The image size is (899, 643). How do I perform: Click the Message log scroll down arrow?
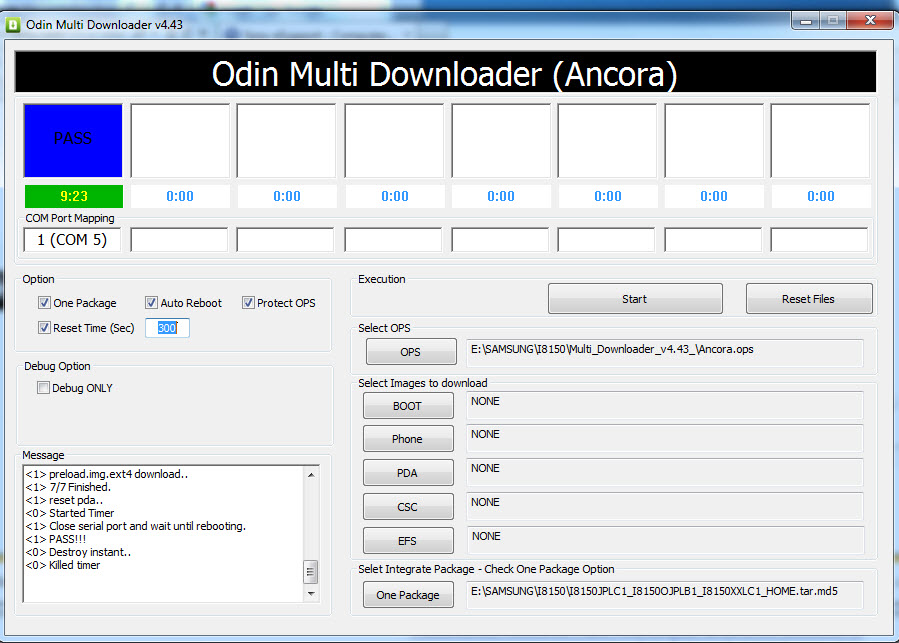311,594
